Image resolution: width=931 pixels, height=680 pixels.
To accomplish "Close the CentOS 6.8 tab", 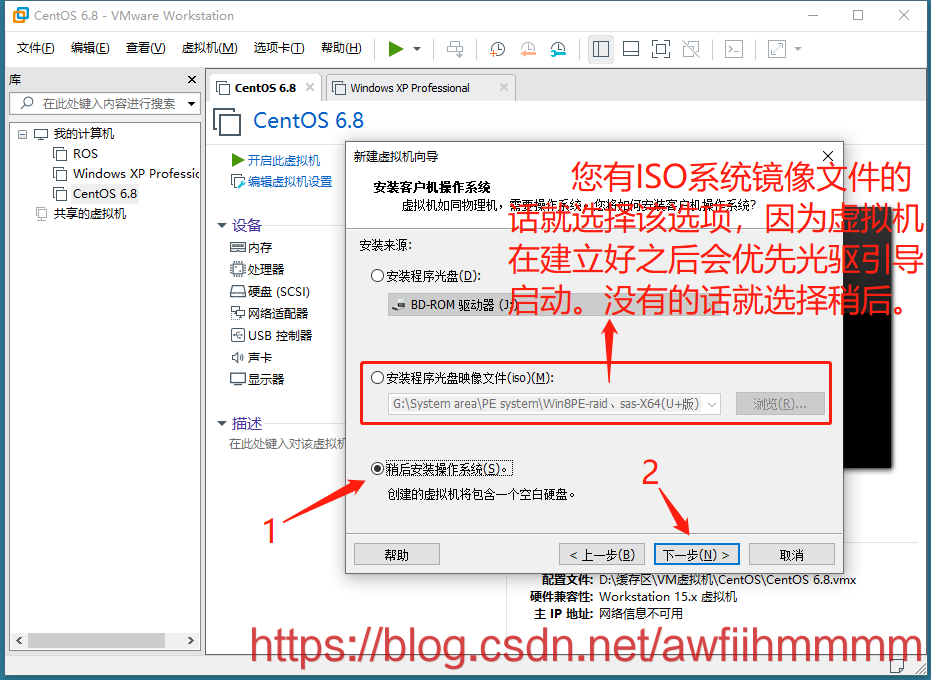I will pyautogui.click(x=310, y=87).
